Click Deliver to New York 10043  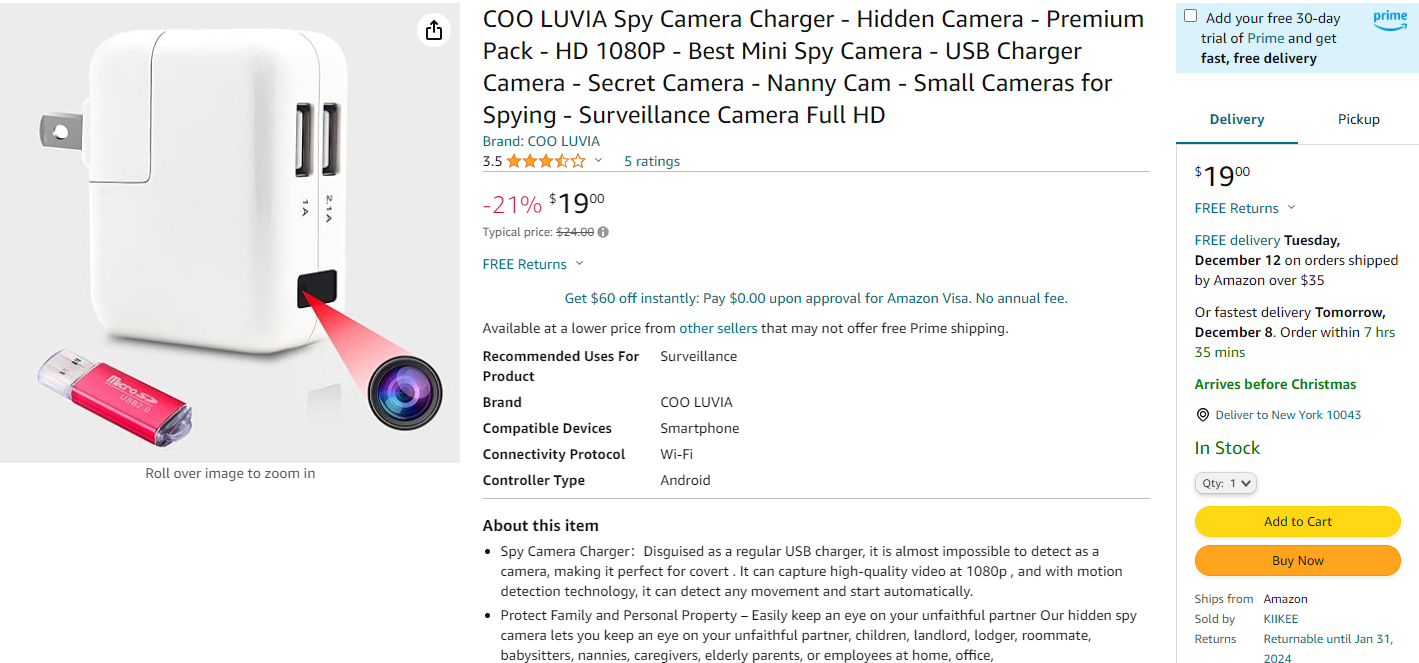(x=1287, y=415)
